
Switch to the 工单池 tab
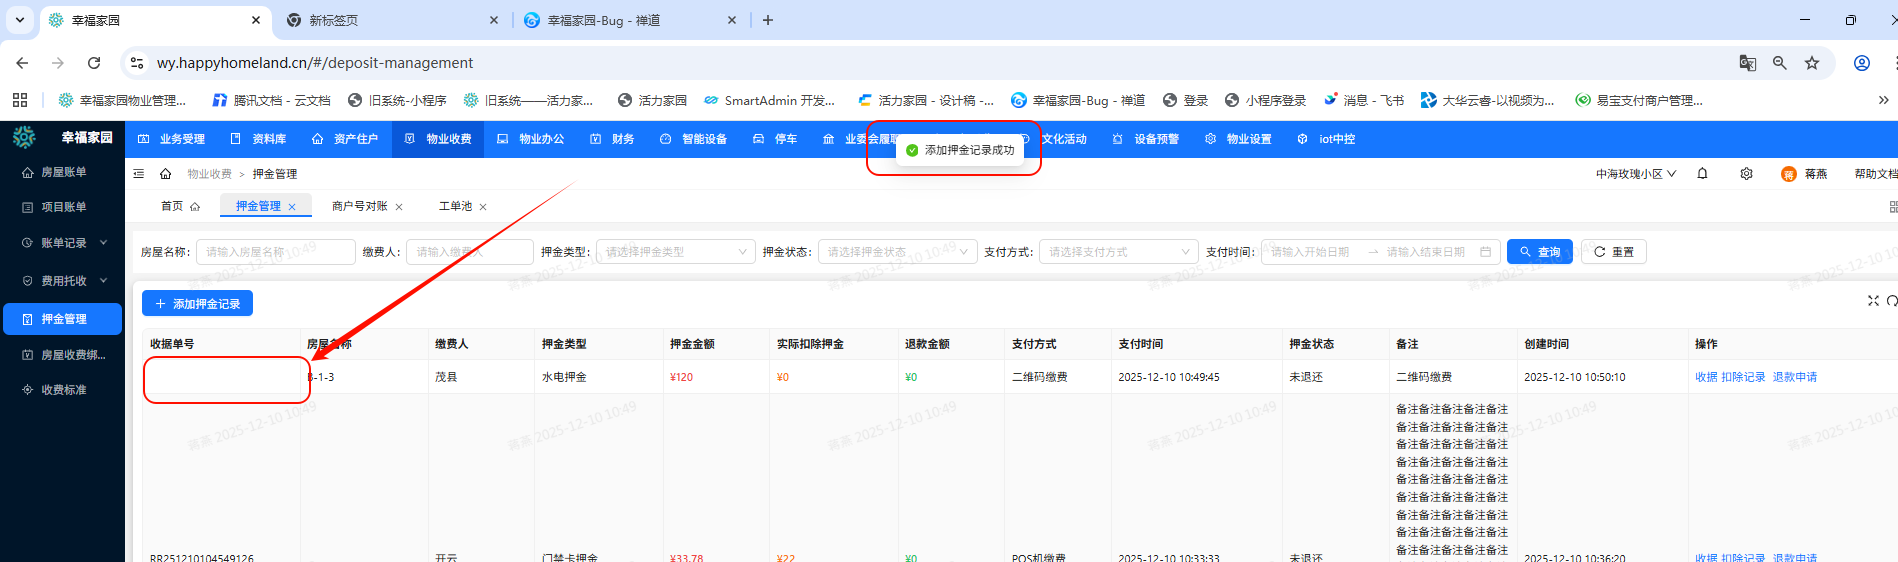pyautogui.click(x=455, y=207)
